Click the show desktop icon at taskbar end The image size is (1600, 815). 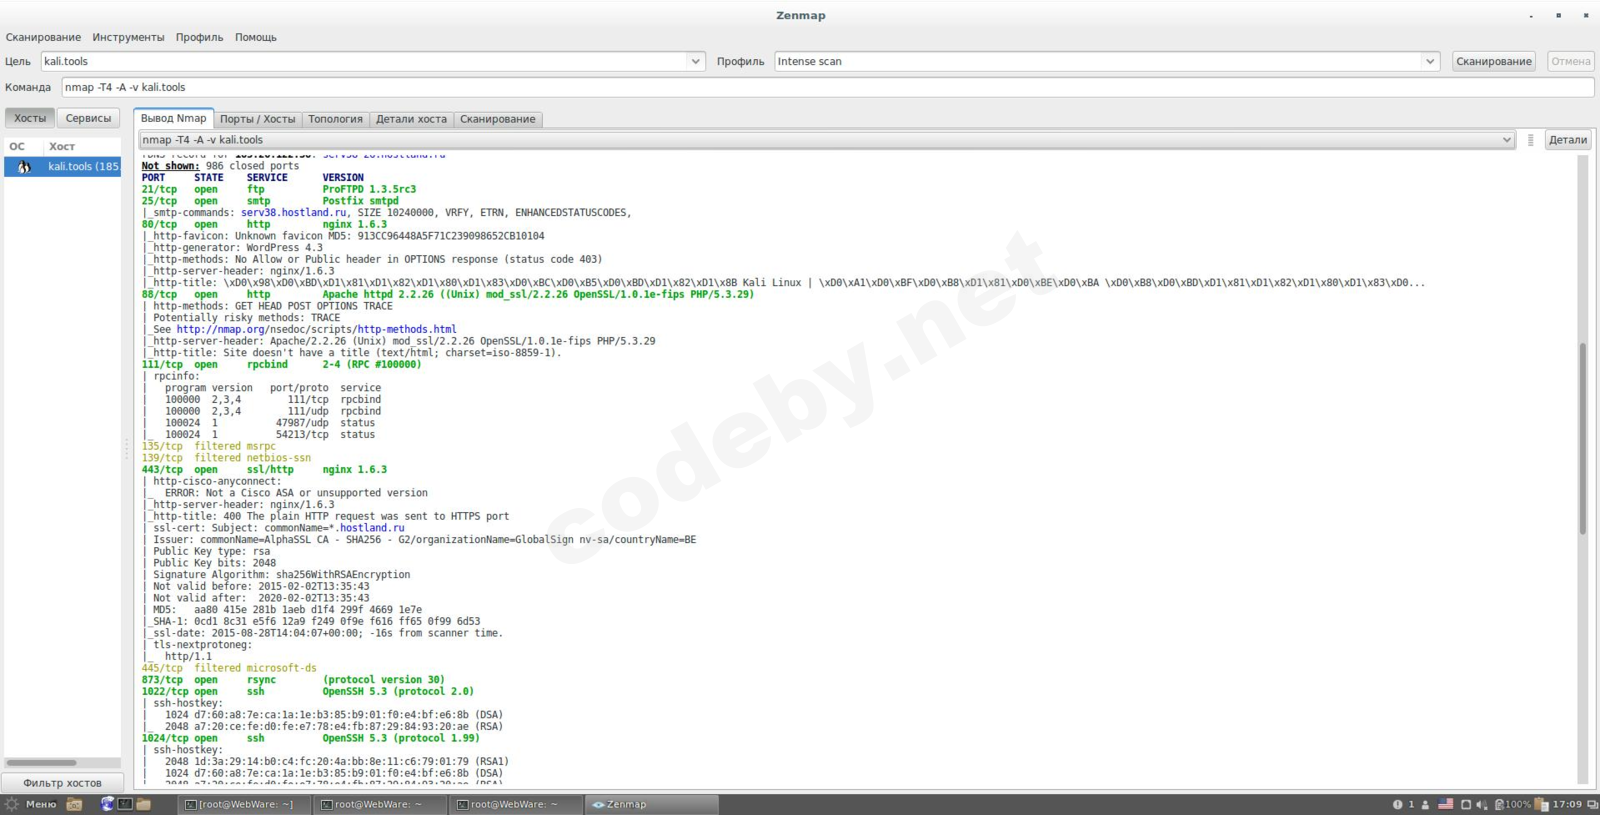[1592, 804]
